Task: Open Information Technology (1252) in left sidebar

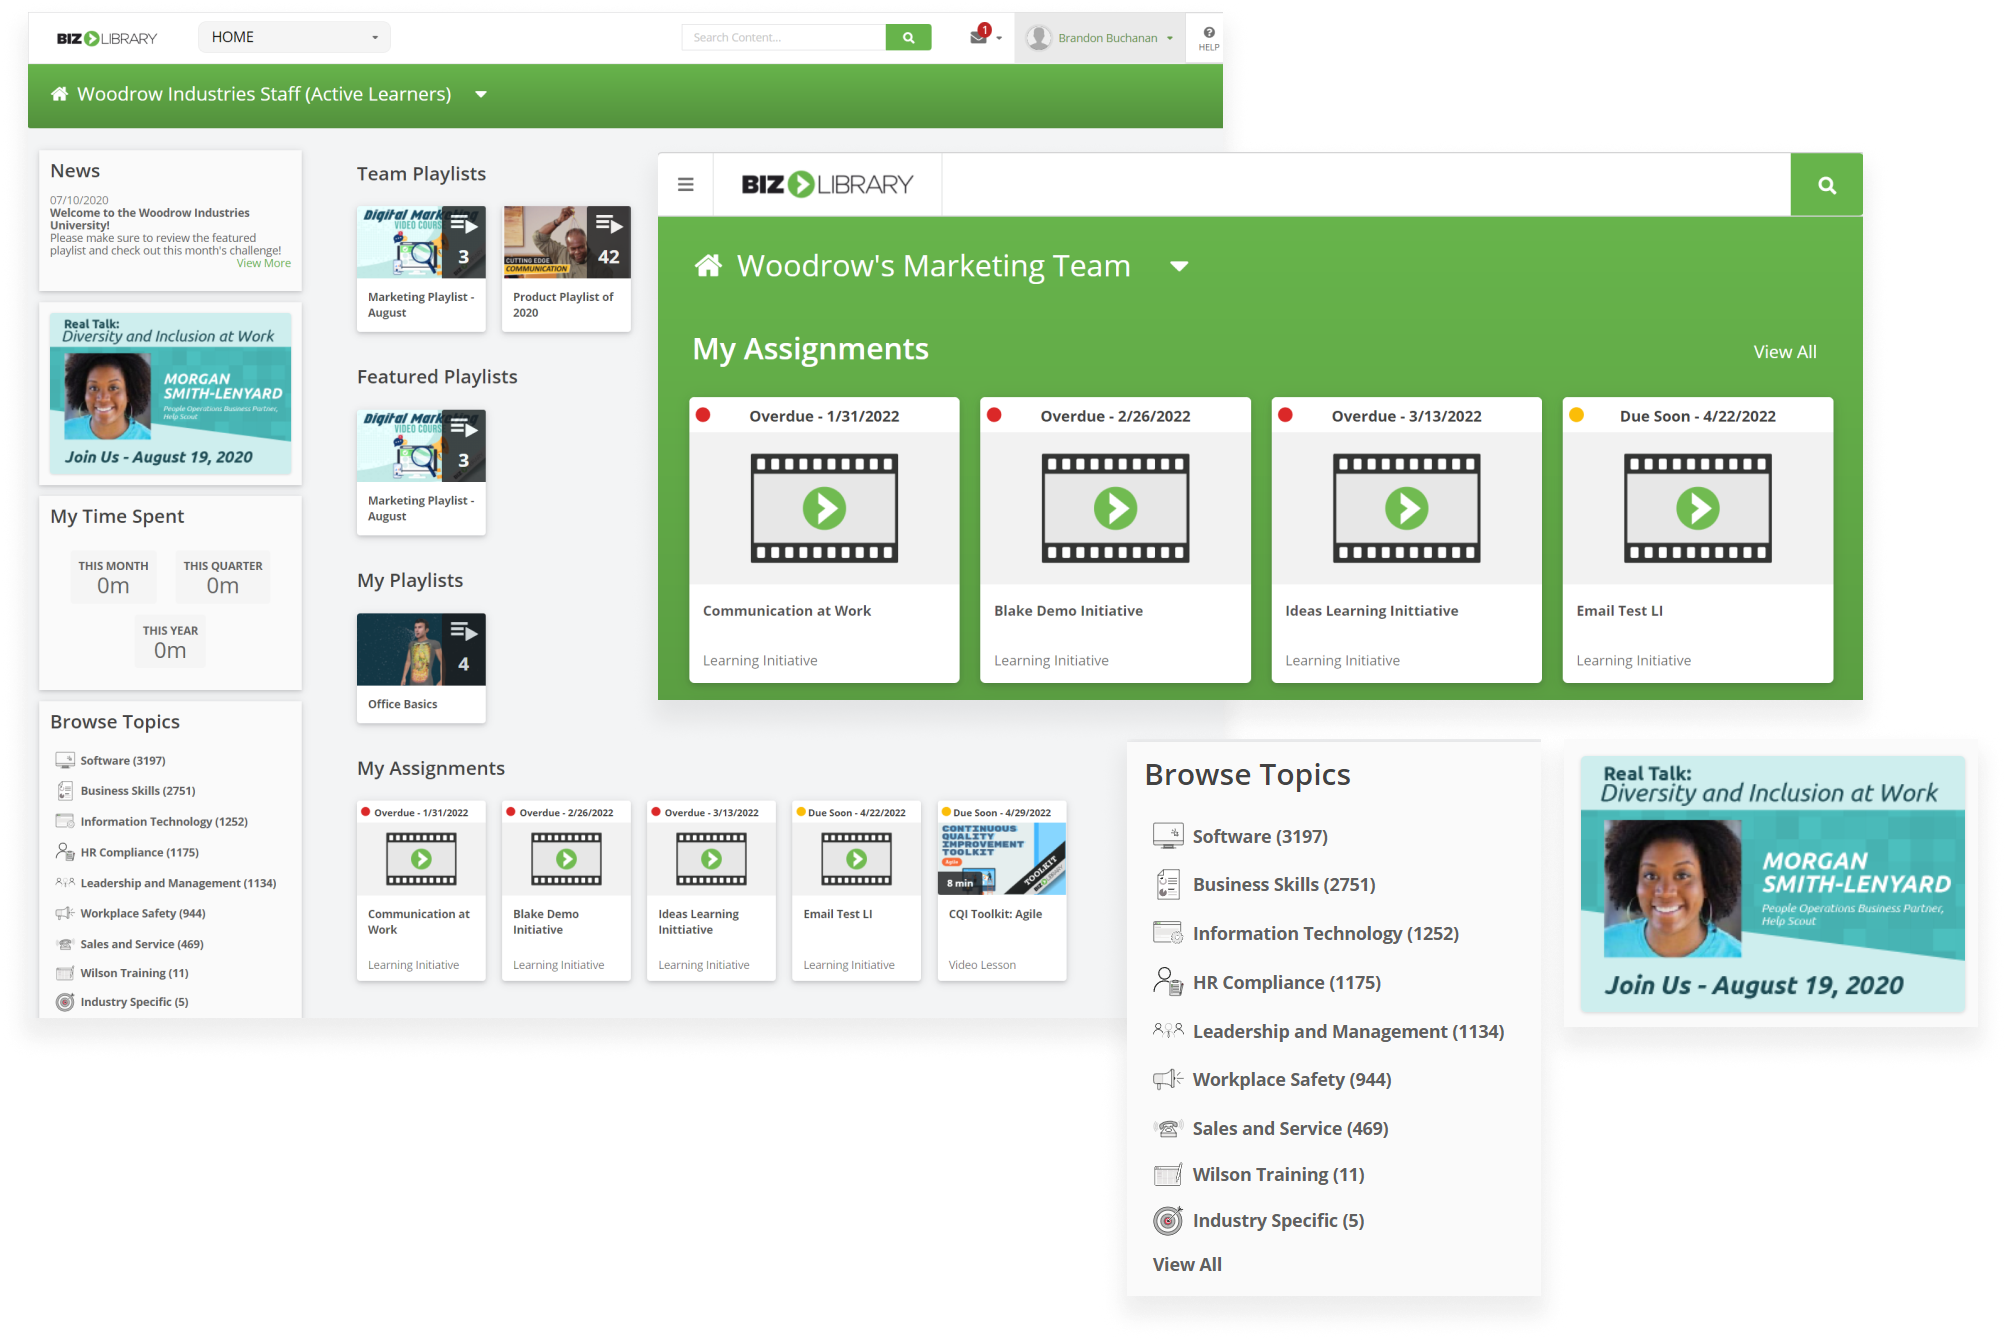Action: (164, 821)
